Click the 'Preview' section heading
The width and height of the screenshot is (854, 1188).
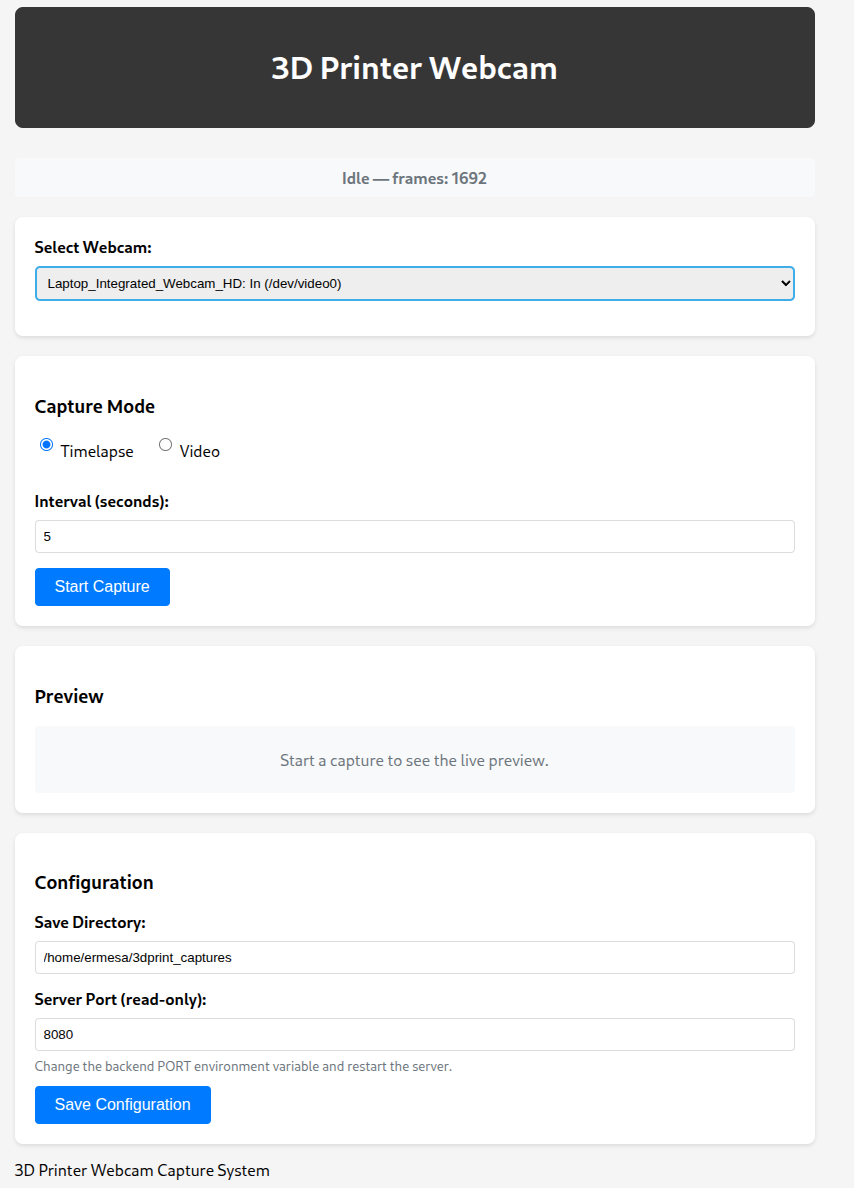point(69,697)
